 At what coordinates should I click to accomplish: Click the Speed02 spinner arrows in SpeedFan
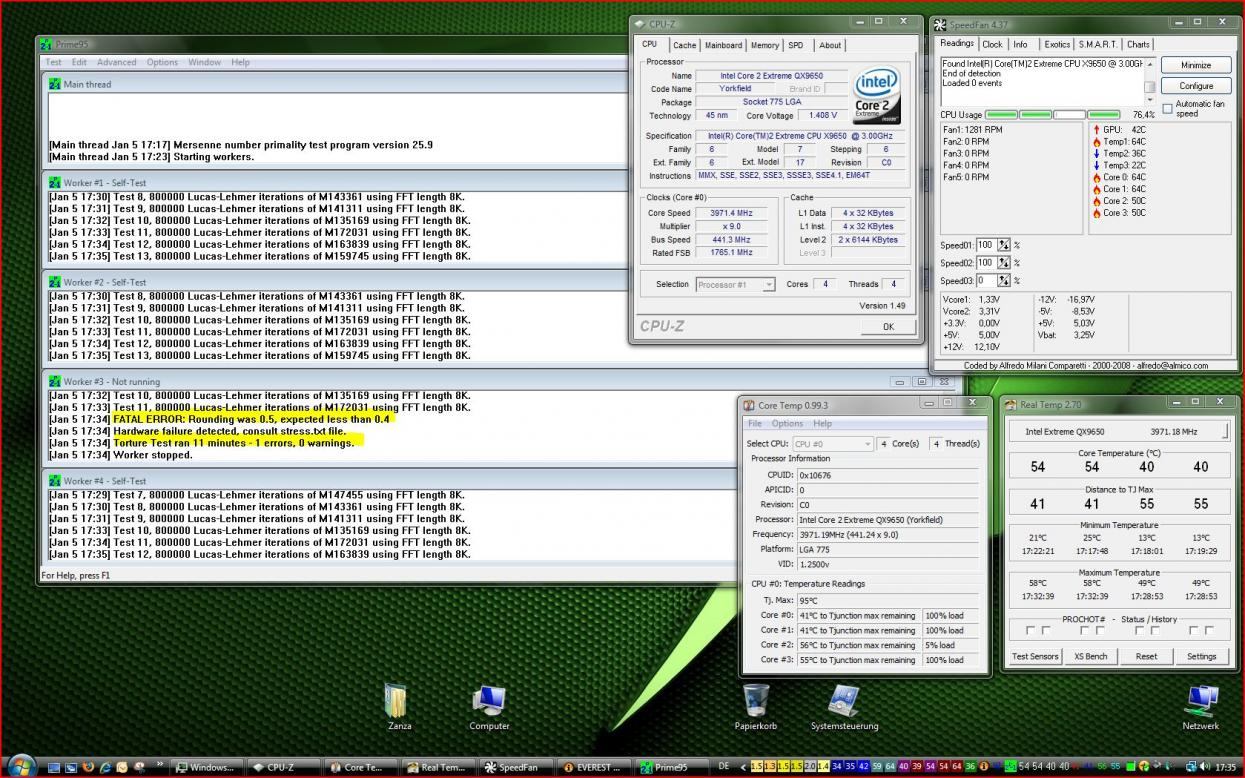coord(1004,263)
